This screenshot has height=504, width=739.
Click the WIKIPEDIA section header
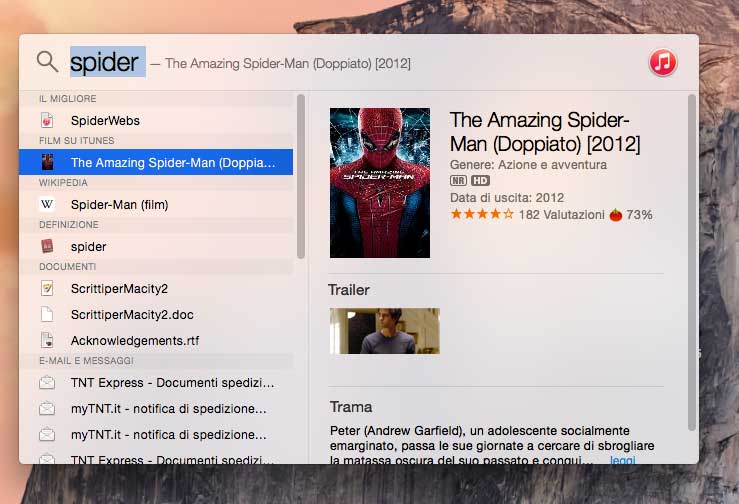[x=63, y=182]
